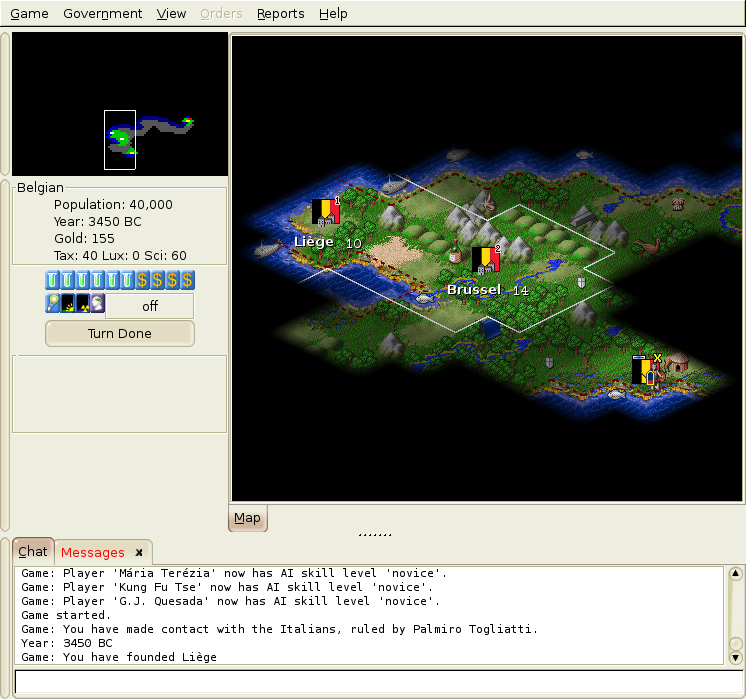The height and width of the screenshot is (699, 746).
Task: Click 'Year: 3450 BC' line in messages log
Action: (x=67, y=643)
